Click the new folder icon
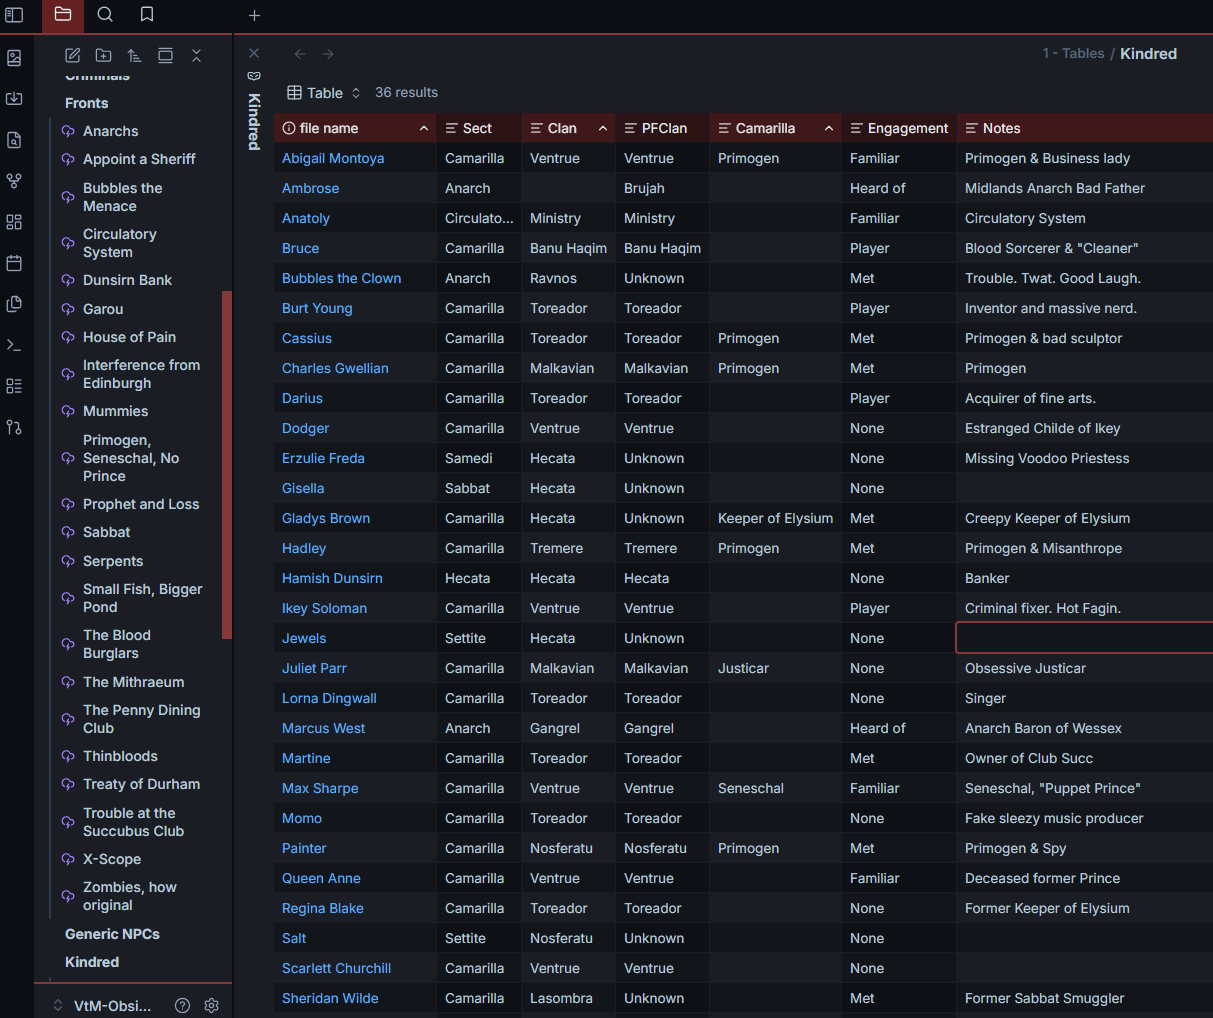Viewport: 1213px width, 1018px height. point(103,56)
